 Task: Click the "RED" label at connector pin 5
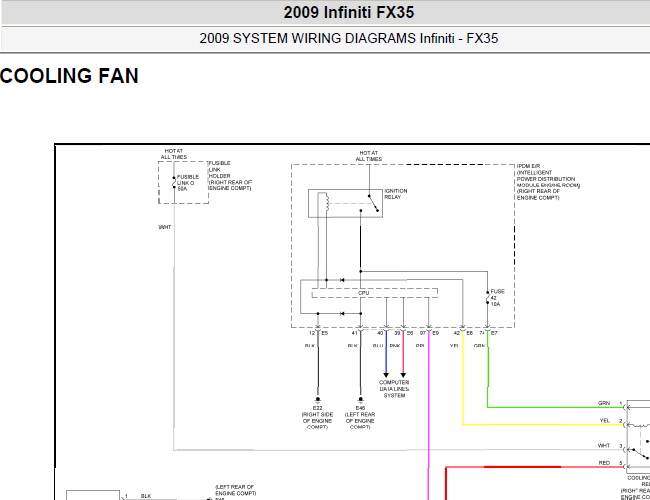pos(604,463)
